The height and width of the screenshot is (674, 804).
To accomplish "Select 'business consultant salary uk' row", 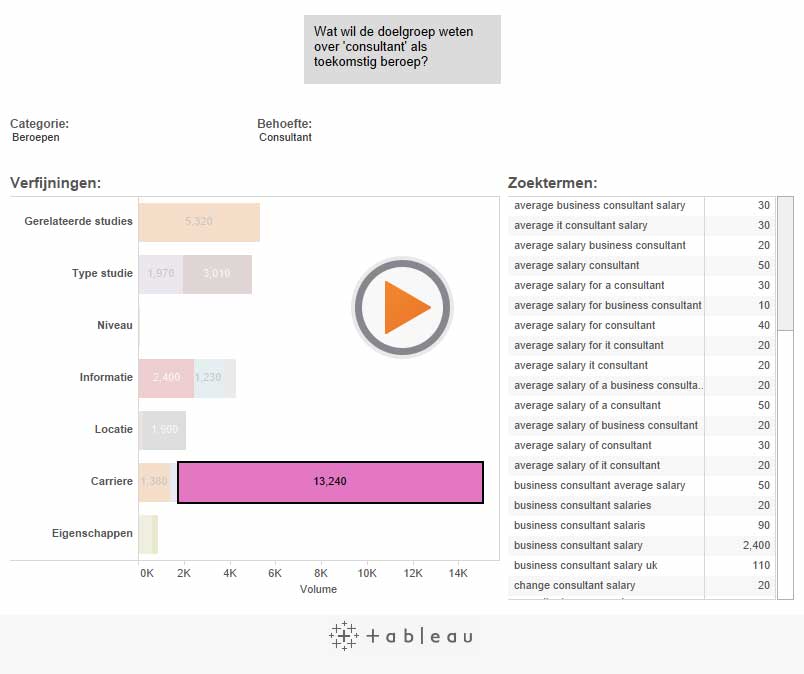I will pyautogui.click(x=585, y=566).
